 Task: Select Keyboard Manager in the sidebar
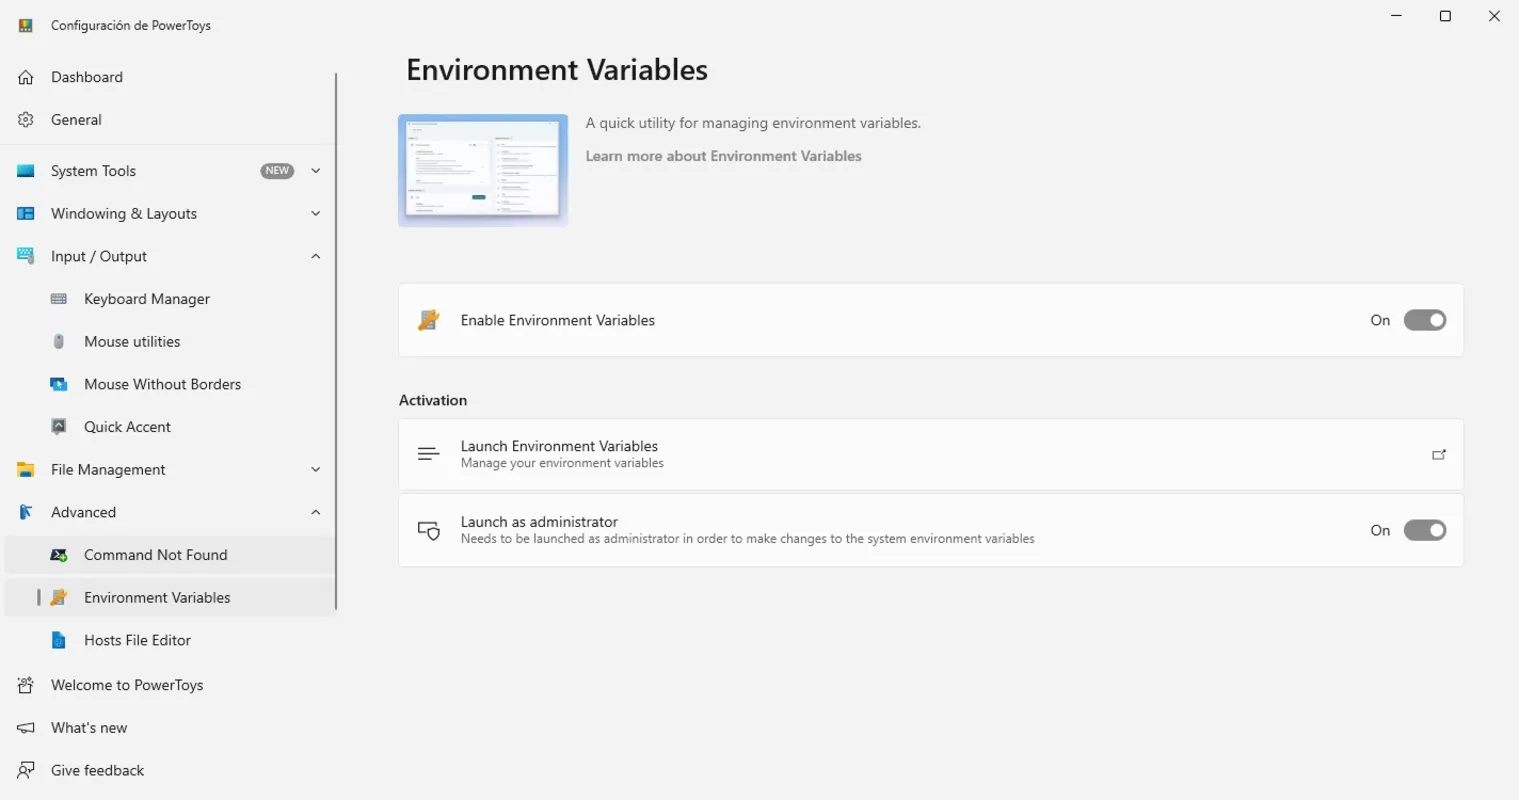coord(168,299)
